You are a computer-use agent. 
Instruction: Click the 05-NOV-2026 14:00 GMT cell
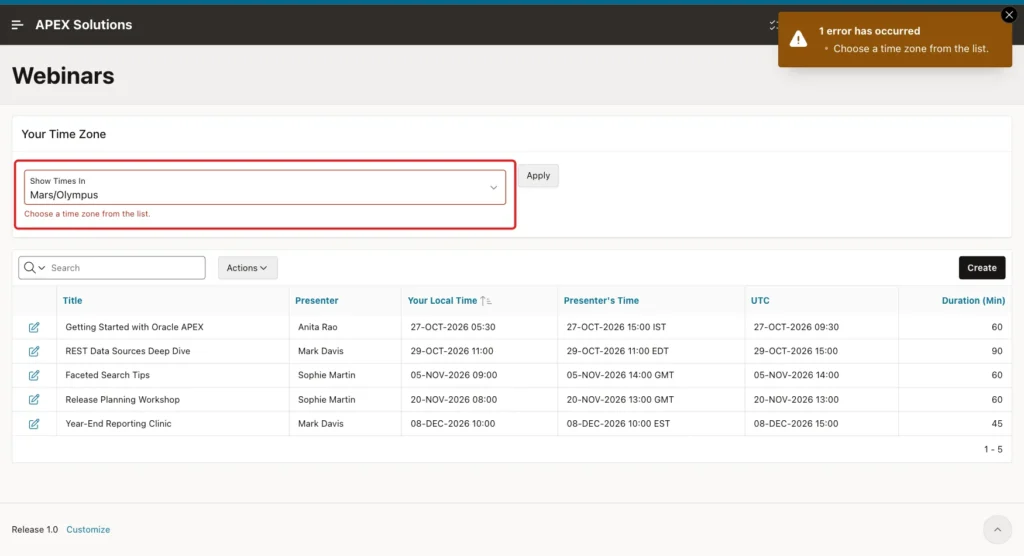pos(620,375)
